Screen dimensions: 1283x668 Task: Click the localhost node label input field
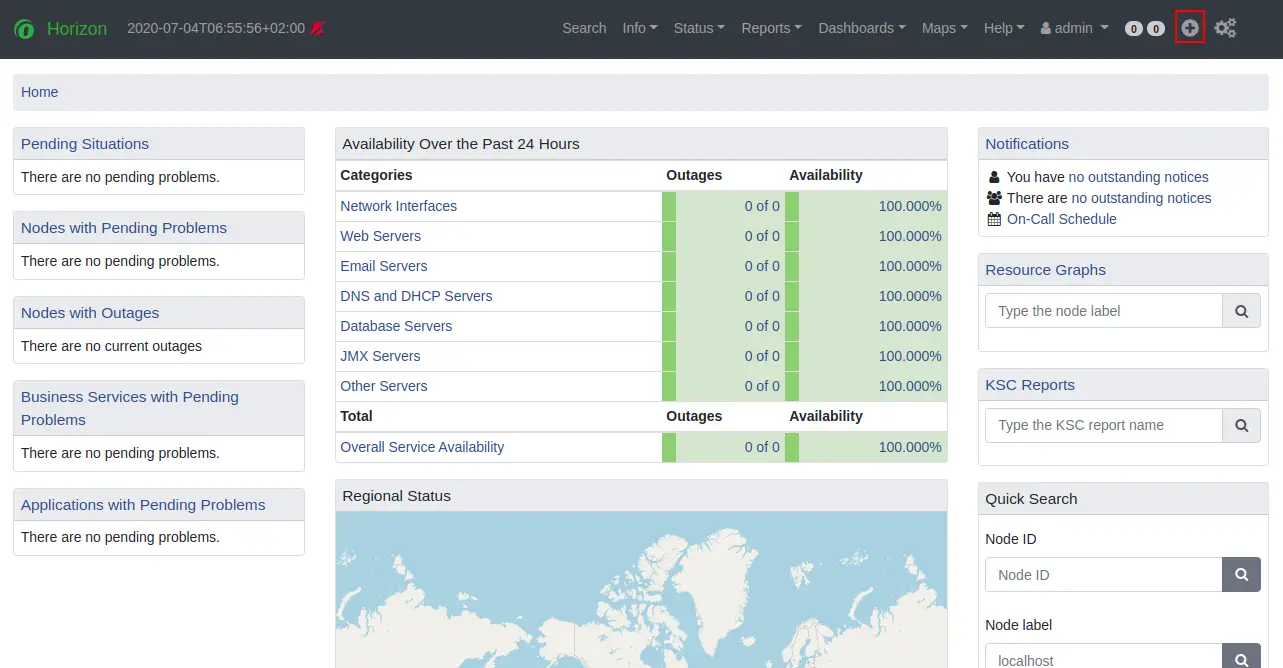coord(1100,659)
